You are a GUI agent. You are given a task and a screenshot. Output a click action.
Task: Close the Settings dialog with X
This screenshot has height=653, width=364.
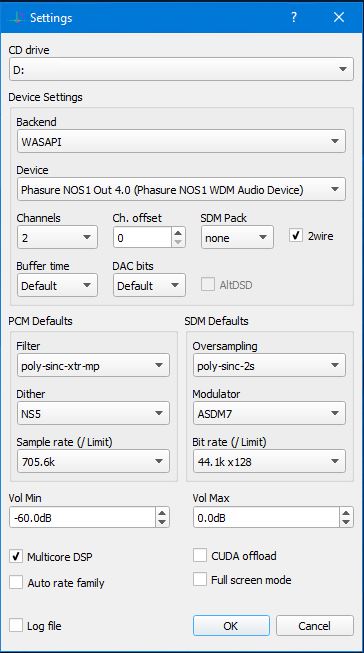(339, 17)
